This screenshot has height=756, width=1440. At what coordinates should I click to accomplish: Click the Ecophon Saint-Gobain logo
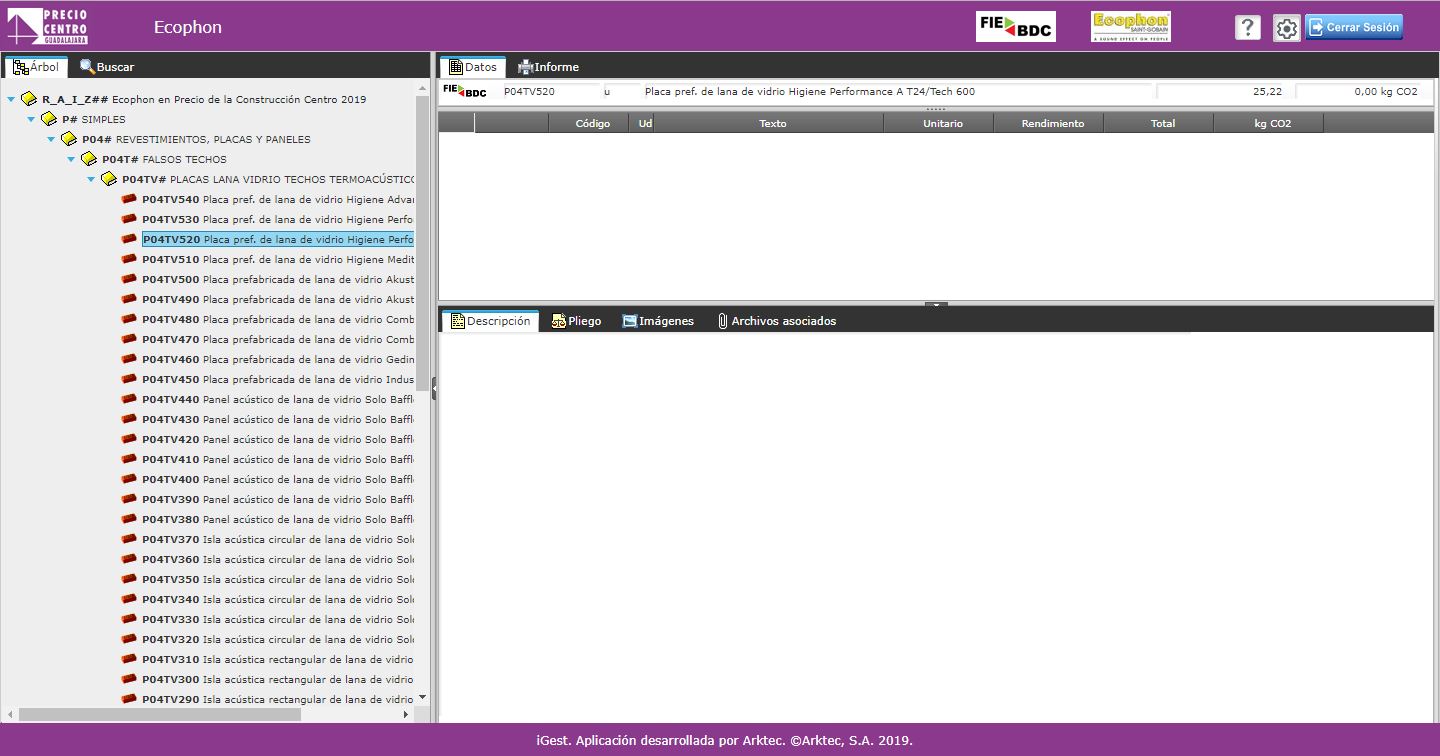coord(1130,27)
